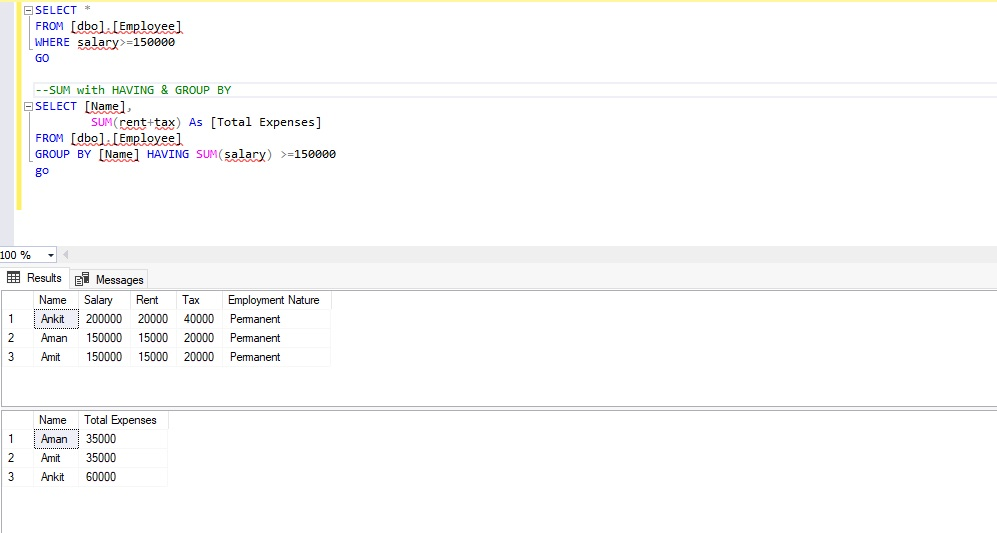Collapse the SELECT [Name] query block
This screenshot has width=997, height=533.
[28, 107]
